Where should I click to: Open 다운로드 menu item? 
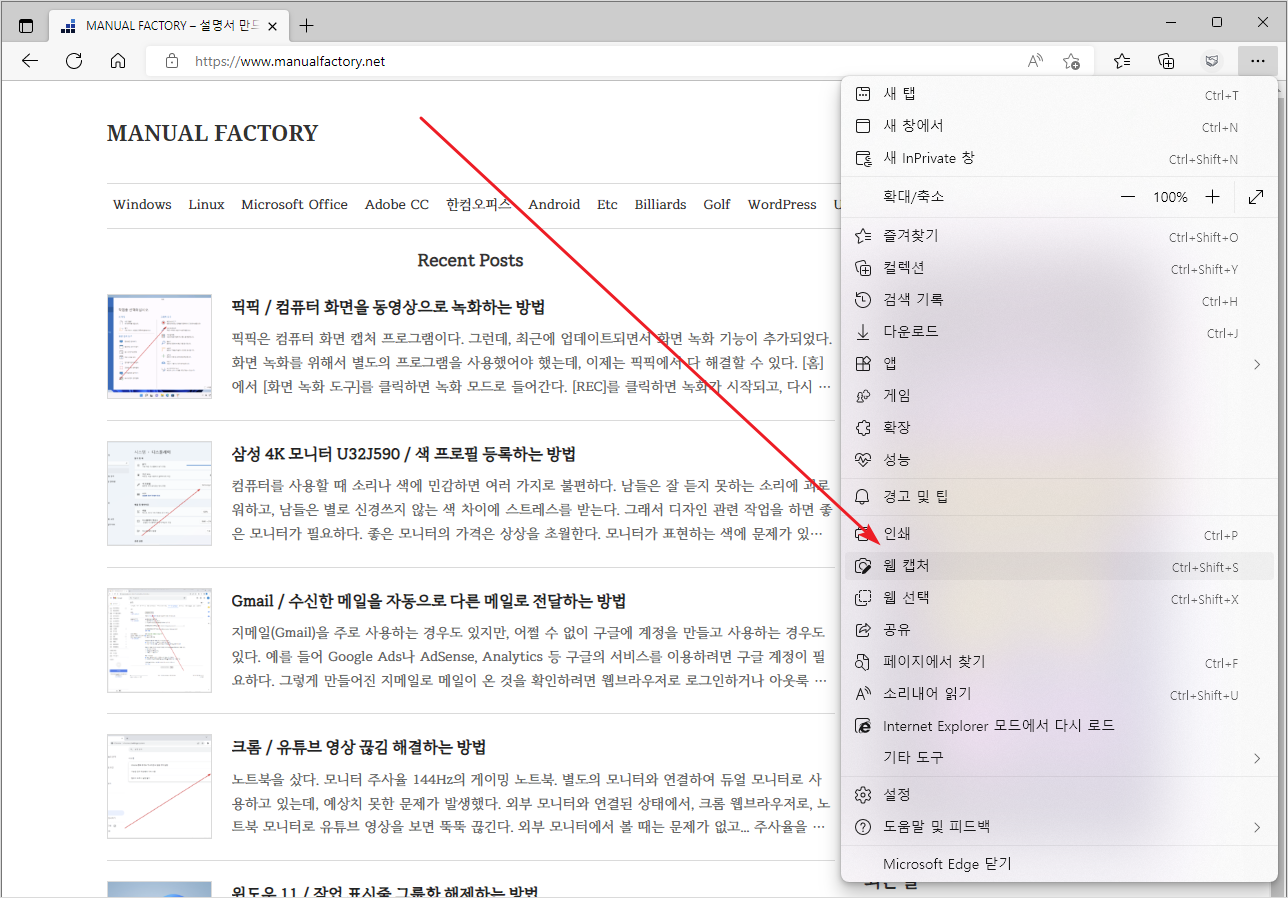1059,332
